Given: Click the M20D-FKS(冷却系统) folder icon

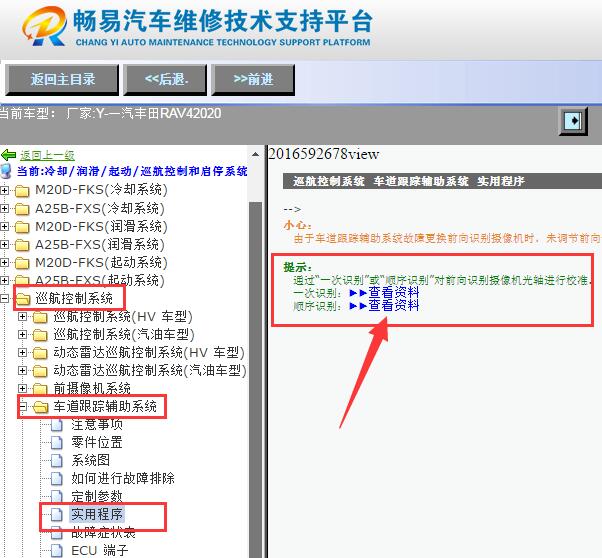Looking at the screenshot, I should (x=22, y=190).
